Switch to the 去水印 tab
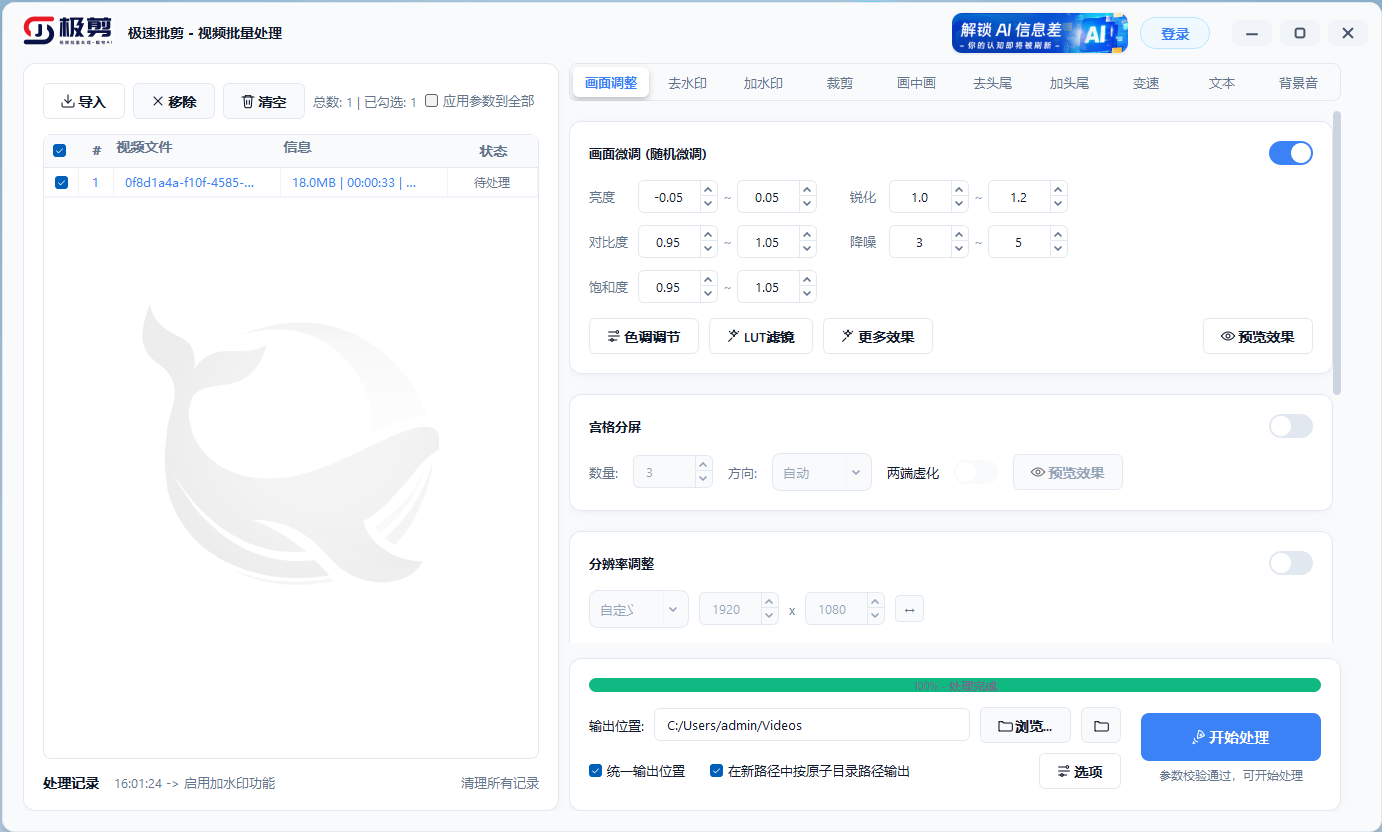This screenshot has width=1382, height=832. [x=687, y=83]
